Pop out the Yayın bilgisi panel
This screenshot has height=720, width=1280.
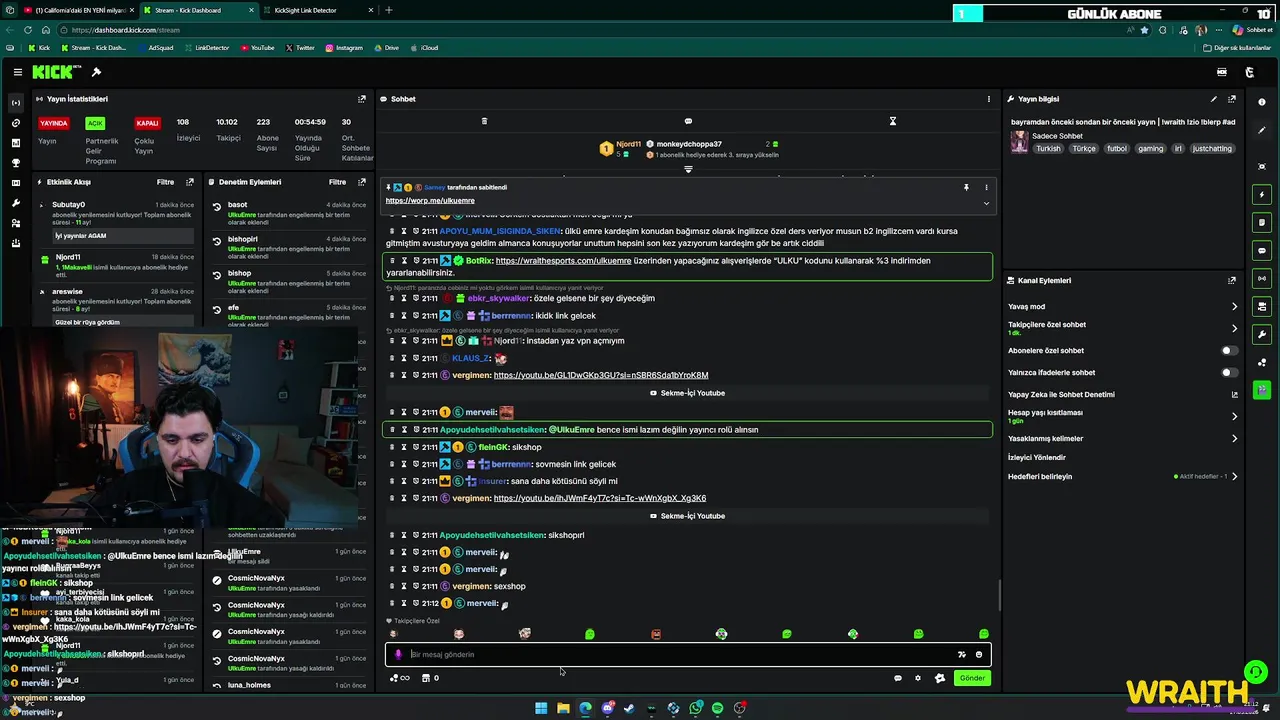click(x=1232, y=99)
